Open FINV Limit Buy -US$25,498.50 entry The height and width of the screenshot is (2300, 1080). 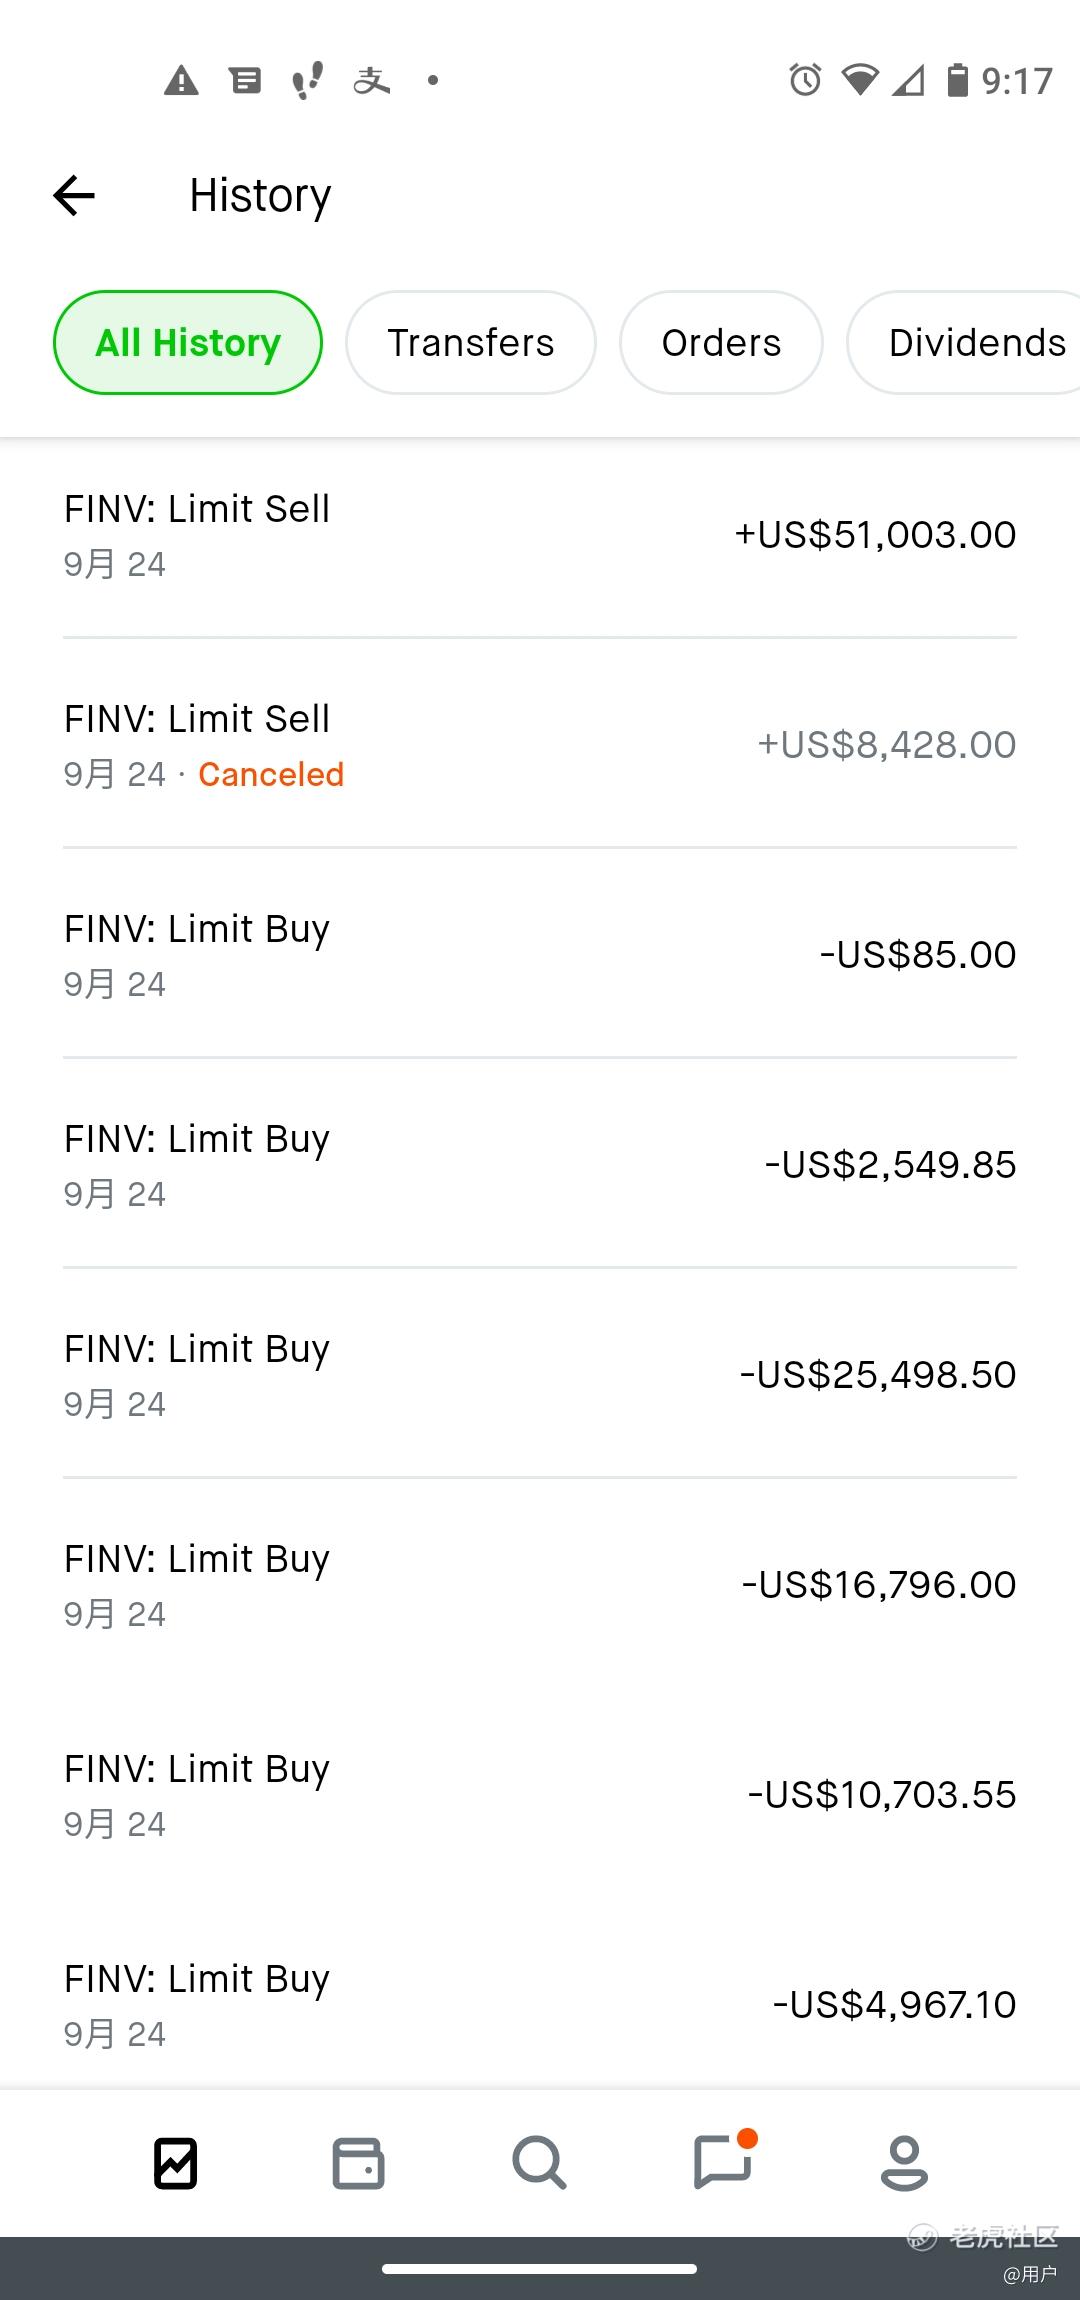click(x=540, y=1375)
